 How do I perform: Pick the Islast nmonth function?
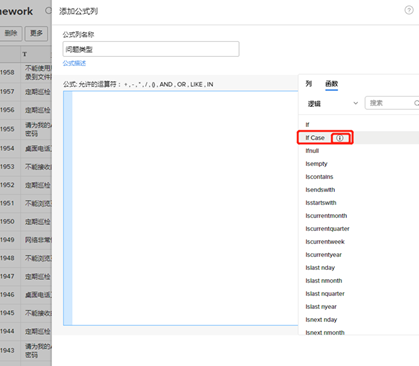324,281
